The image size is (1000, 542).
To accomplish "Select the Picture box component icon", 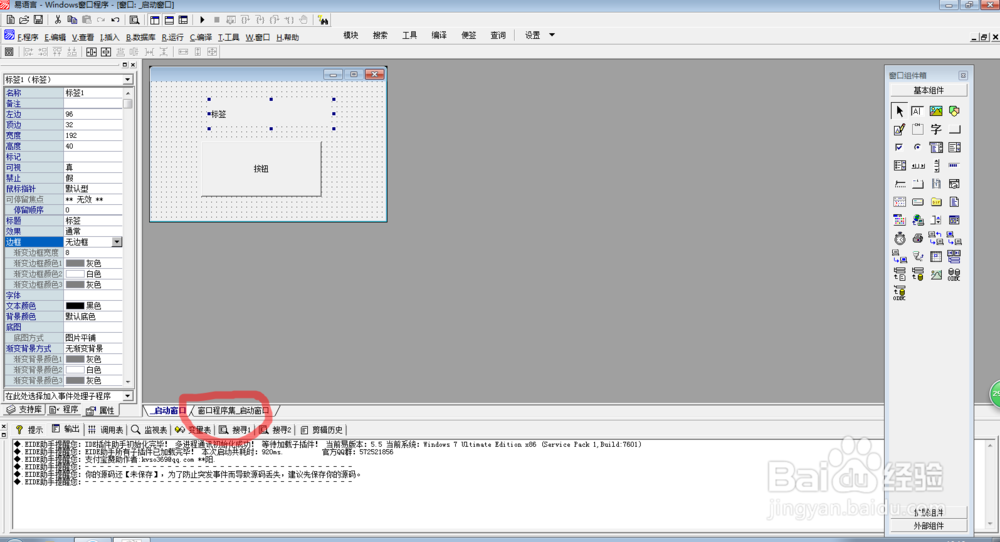I will tap(936, 111).
